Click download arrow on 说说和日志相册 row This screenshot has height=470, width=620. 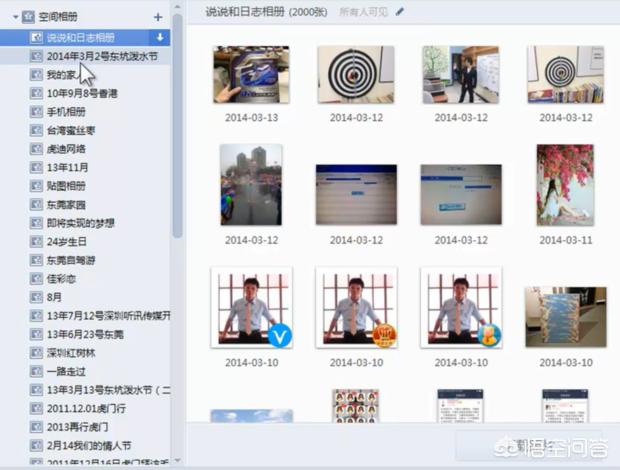click(x=160, y=38)
